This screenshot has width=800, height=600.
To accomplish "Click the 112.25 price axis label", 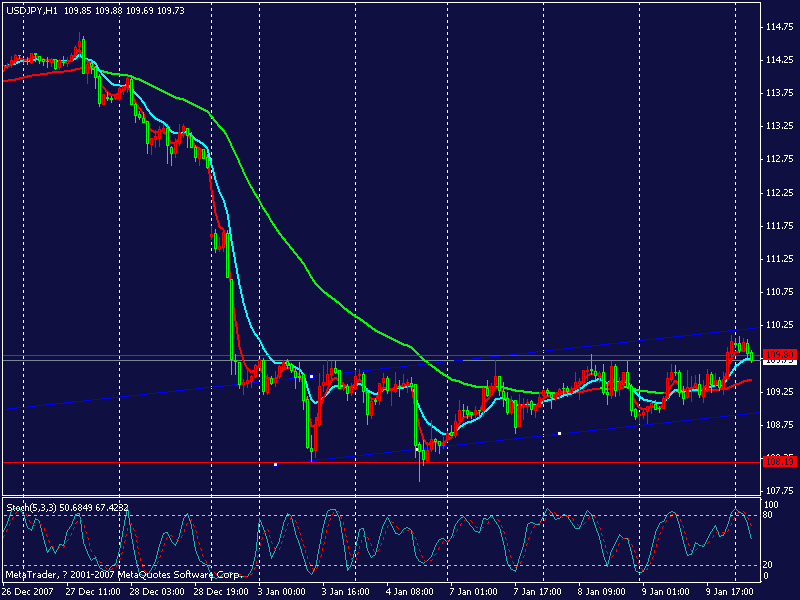I will (780, 193).
